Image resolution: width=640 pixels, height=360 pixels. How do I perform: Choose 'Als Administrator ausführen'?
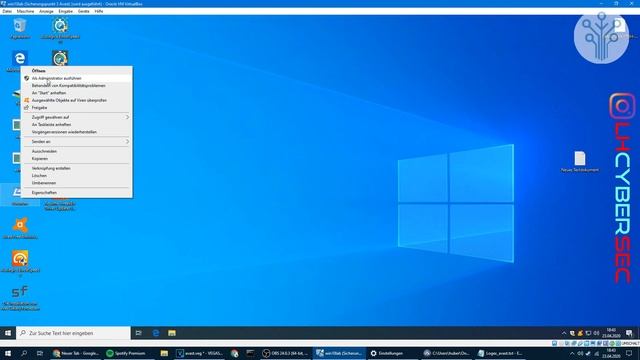click(77, 78)
